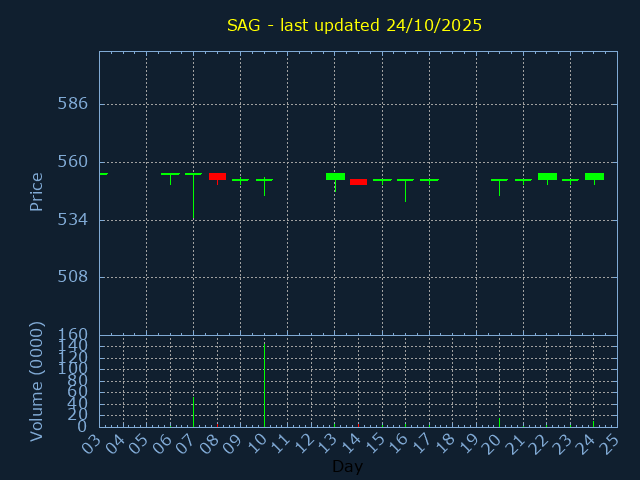The height and width of the screenshot is (480, 640).
Task: Select the red candlestick on day 14
Action: click(x=358, y=182)
